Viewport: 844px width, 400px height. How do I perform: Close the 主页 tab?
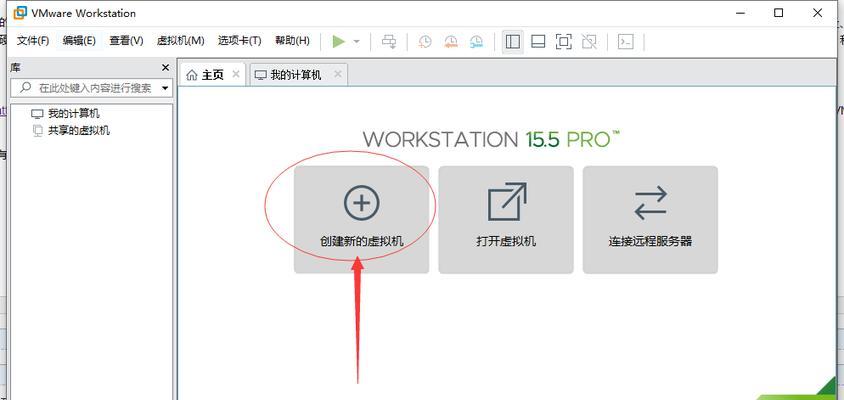(x=236, y=74)
